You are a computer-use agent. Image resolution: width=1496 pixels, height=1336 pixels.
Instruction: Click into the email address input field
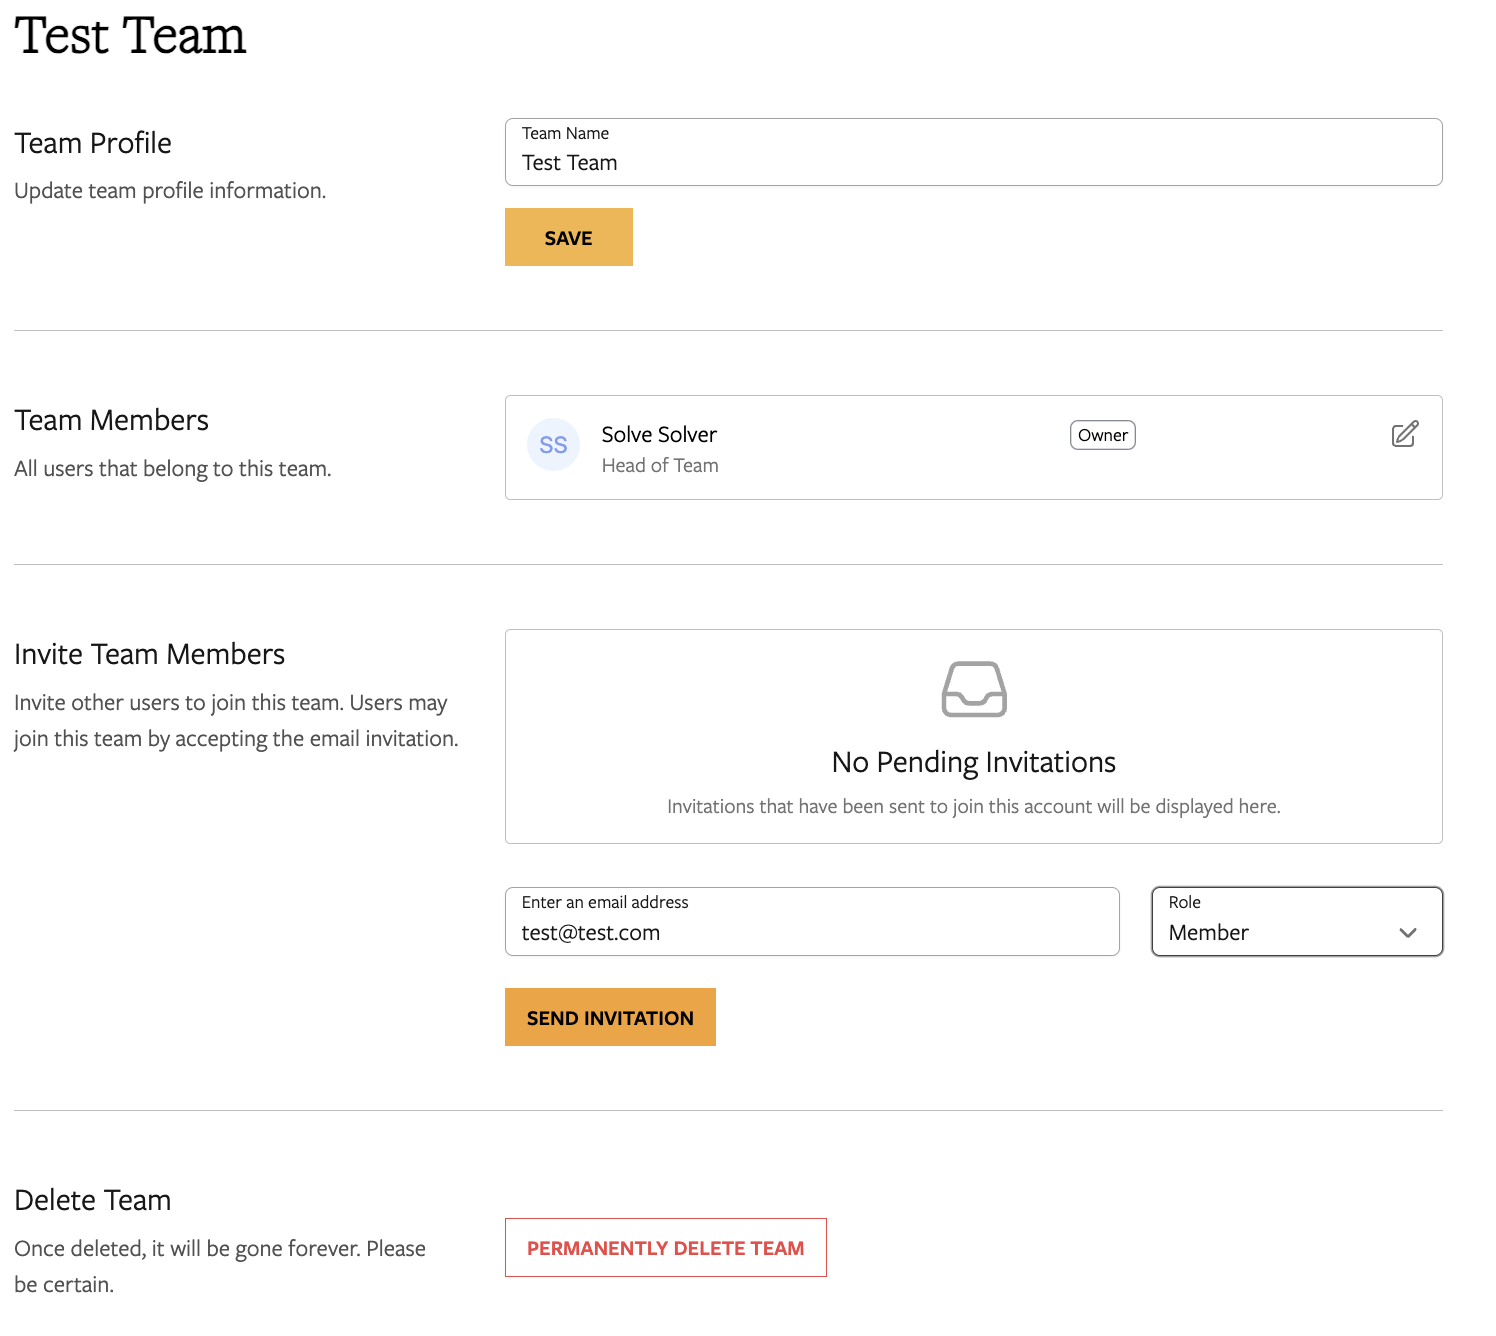(811, 932)
